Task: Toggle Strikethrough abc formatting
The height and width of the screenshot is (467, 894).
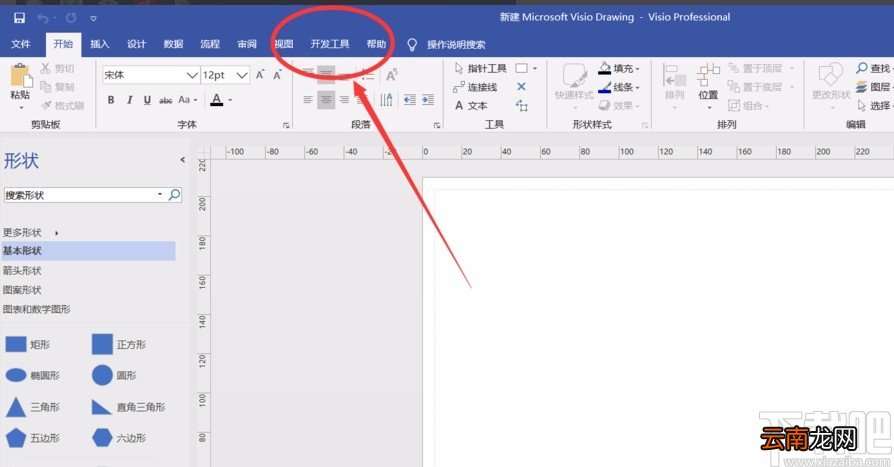Action: click(x=166, y=100)
